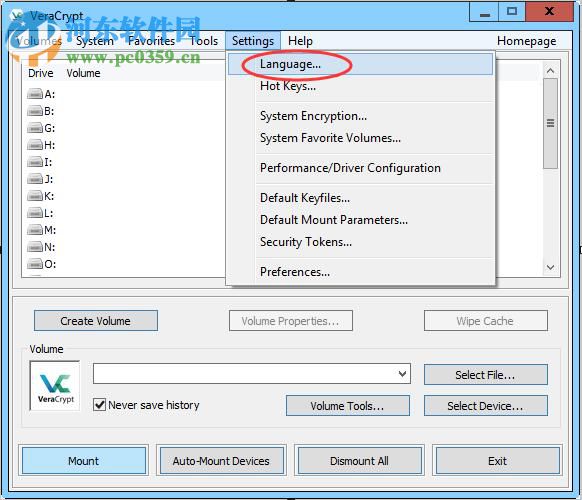This screenshot has width=582, height=500.
Task: Minimize the VeraCrypt window
Action: (x=484, y=13)
